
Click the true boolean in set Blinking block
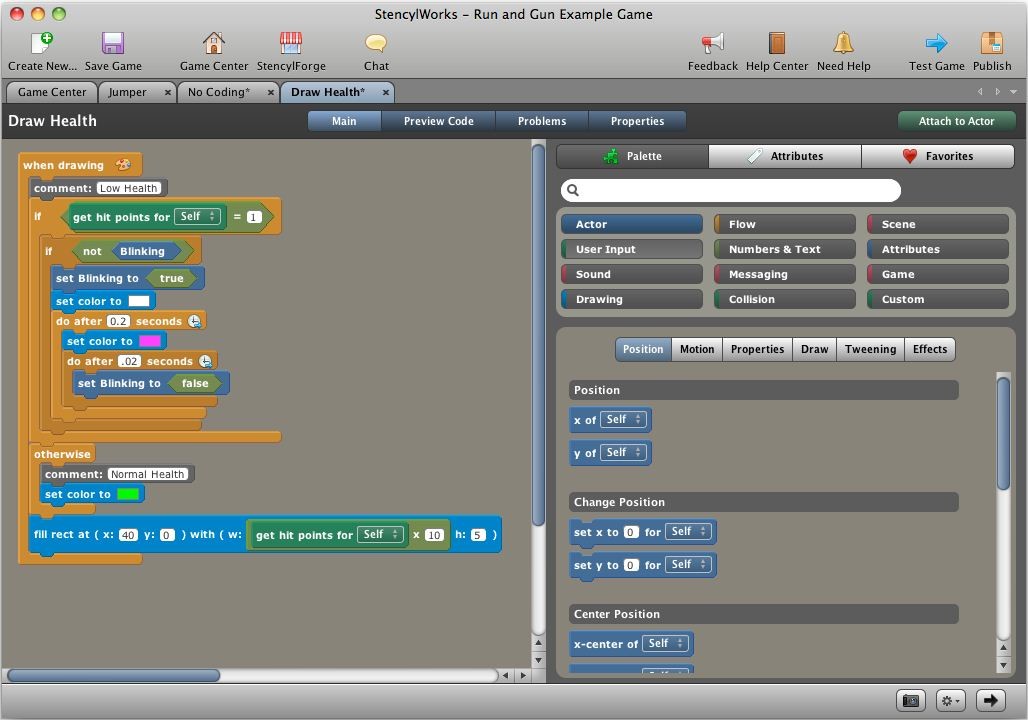pos(172,278)
